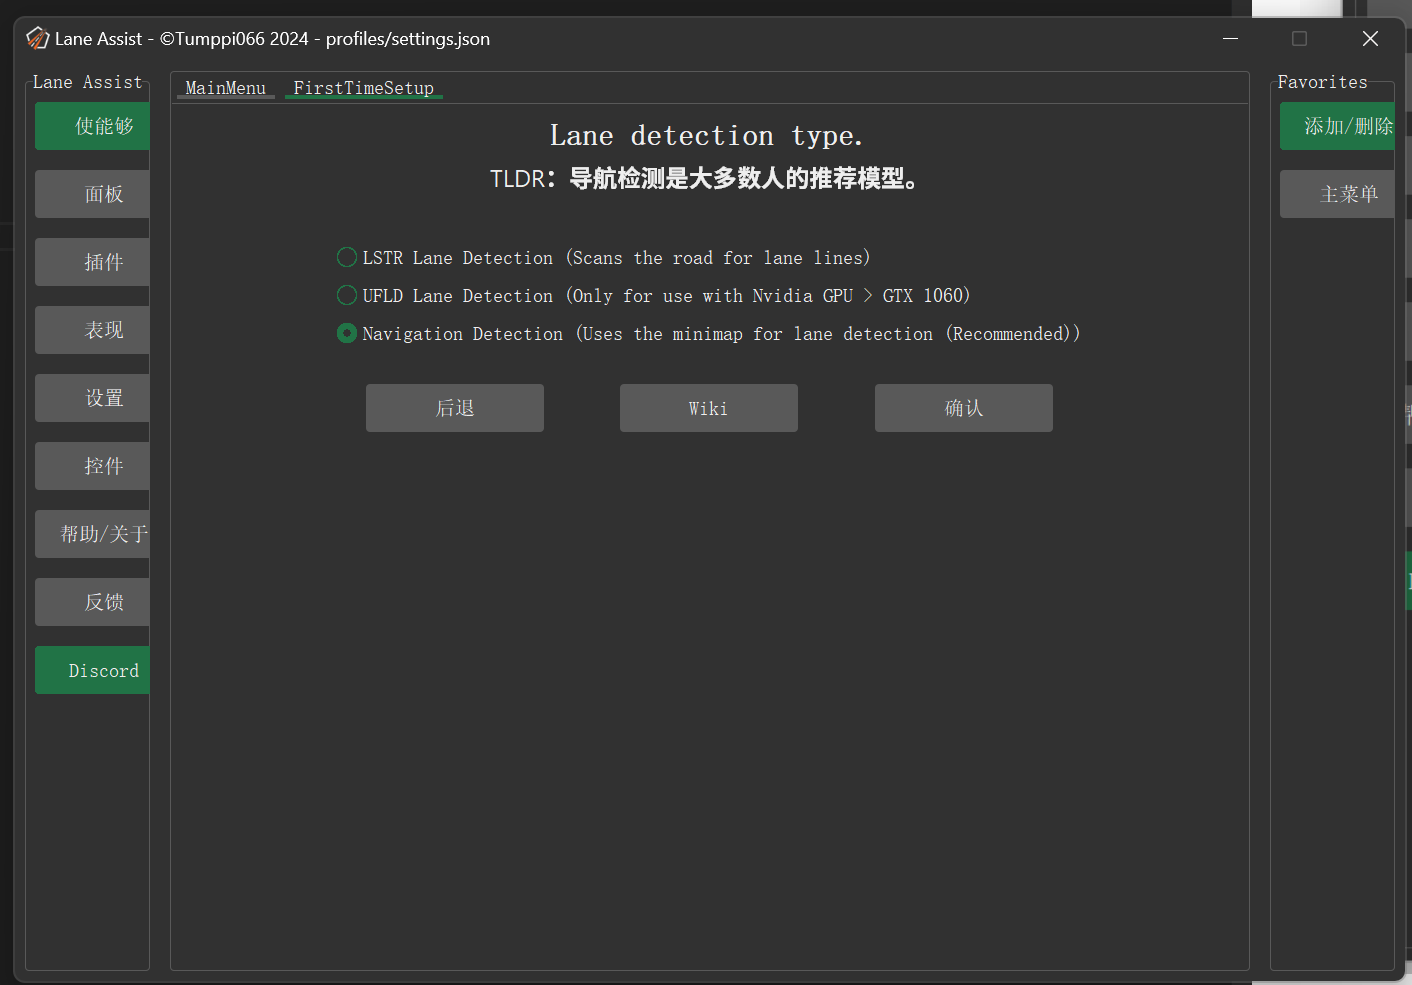Open the FirstTimeSetup tab
Image resolution: width=1412 pixels, height=985 pixels.
363,88
